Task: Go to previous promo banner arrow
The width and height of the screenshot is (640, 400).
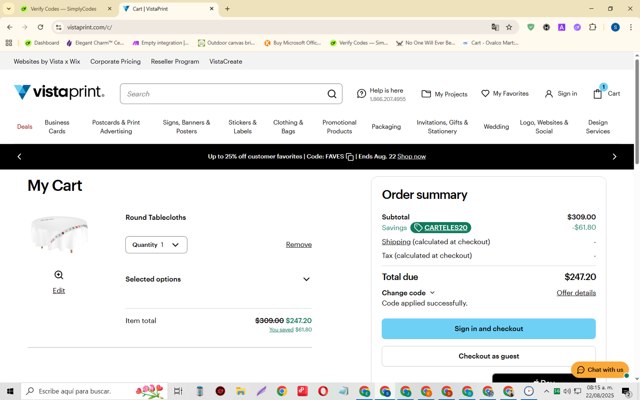Action: tap(19, 157)
